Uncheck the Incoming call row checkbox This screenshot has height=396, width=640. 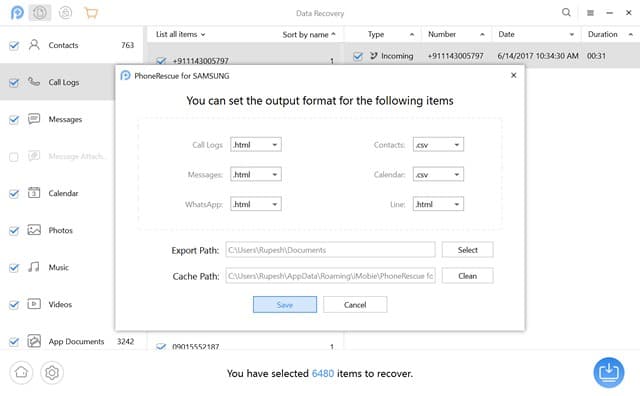tap(358, 56)
